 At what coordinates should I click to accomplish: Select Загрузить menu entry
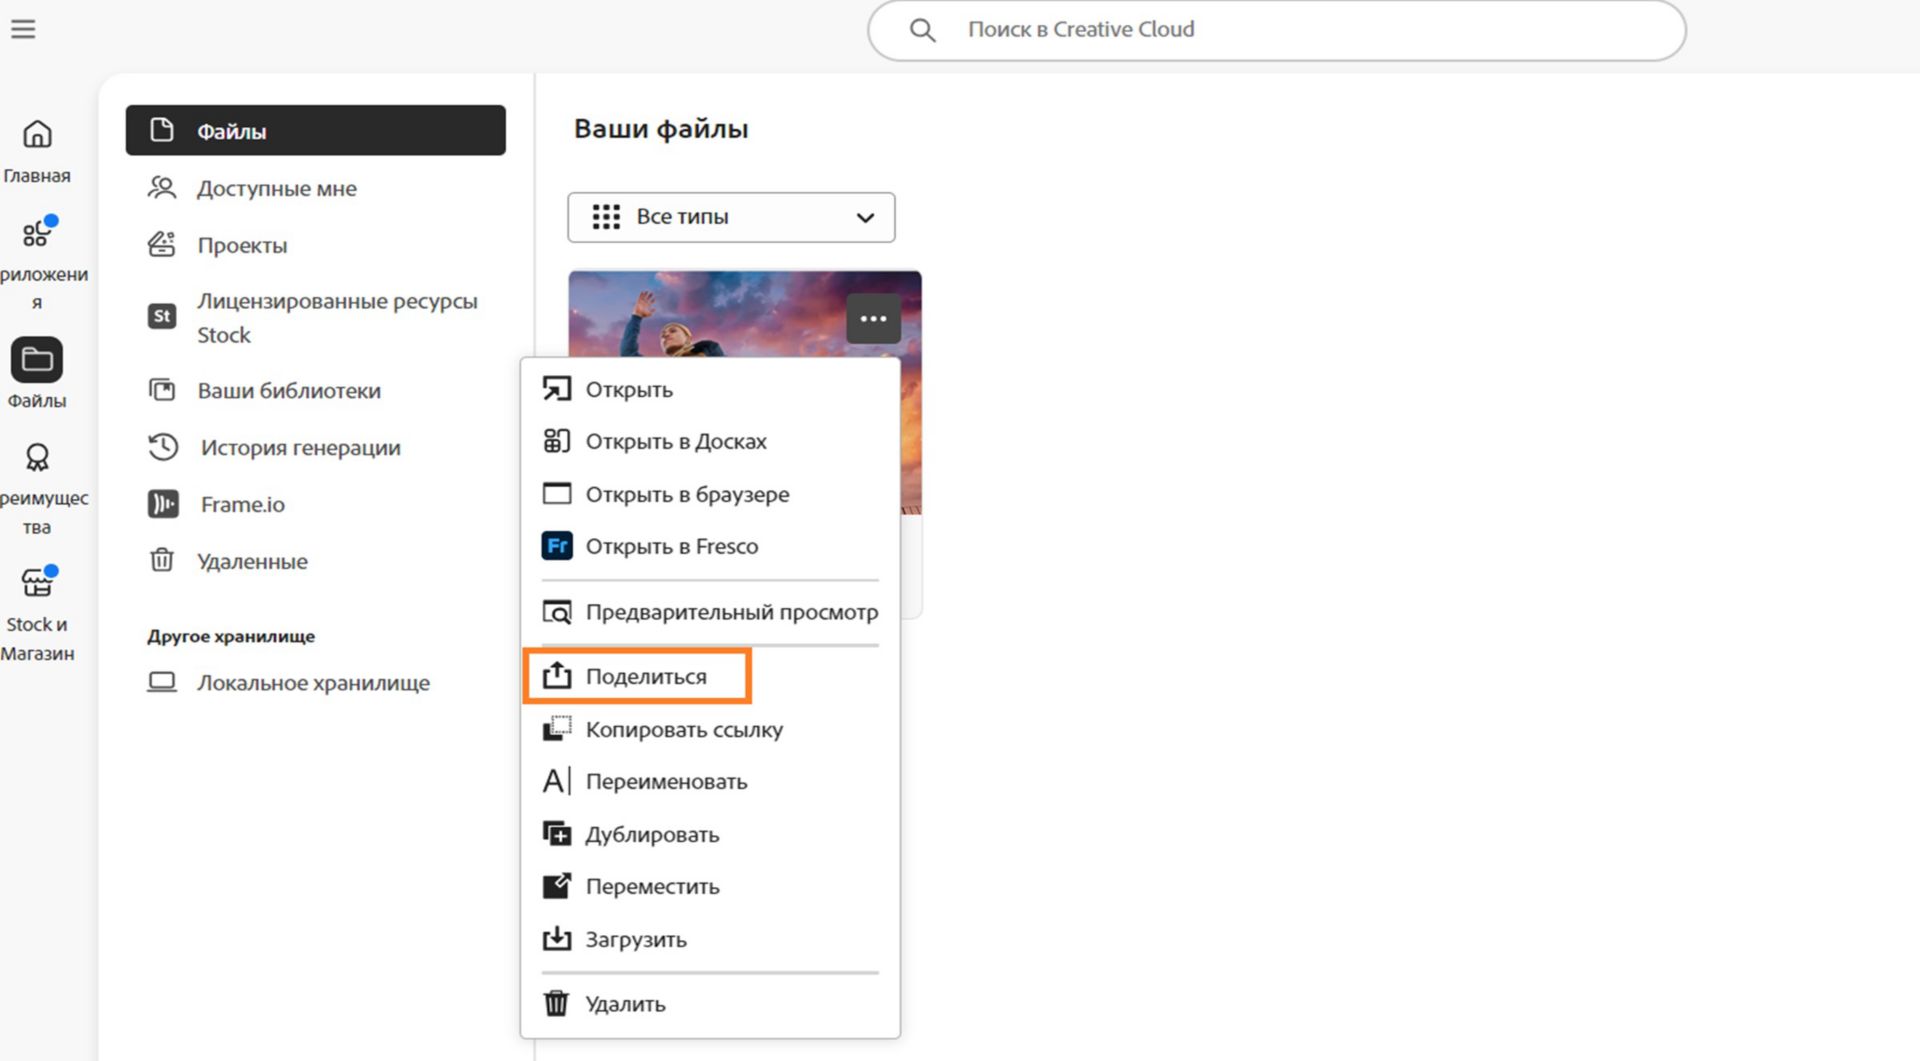click(710, 939)
